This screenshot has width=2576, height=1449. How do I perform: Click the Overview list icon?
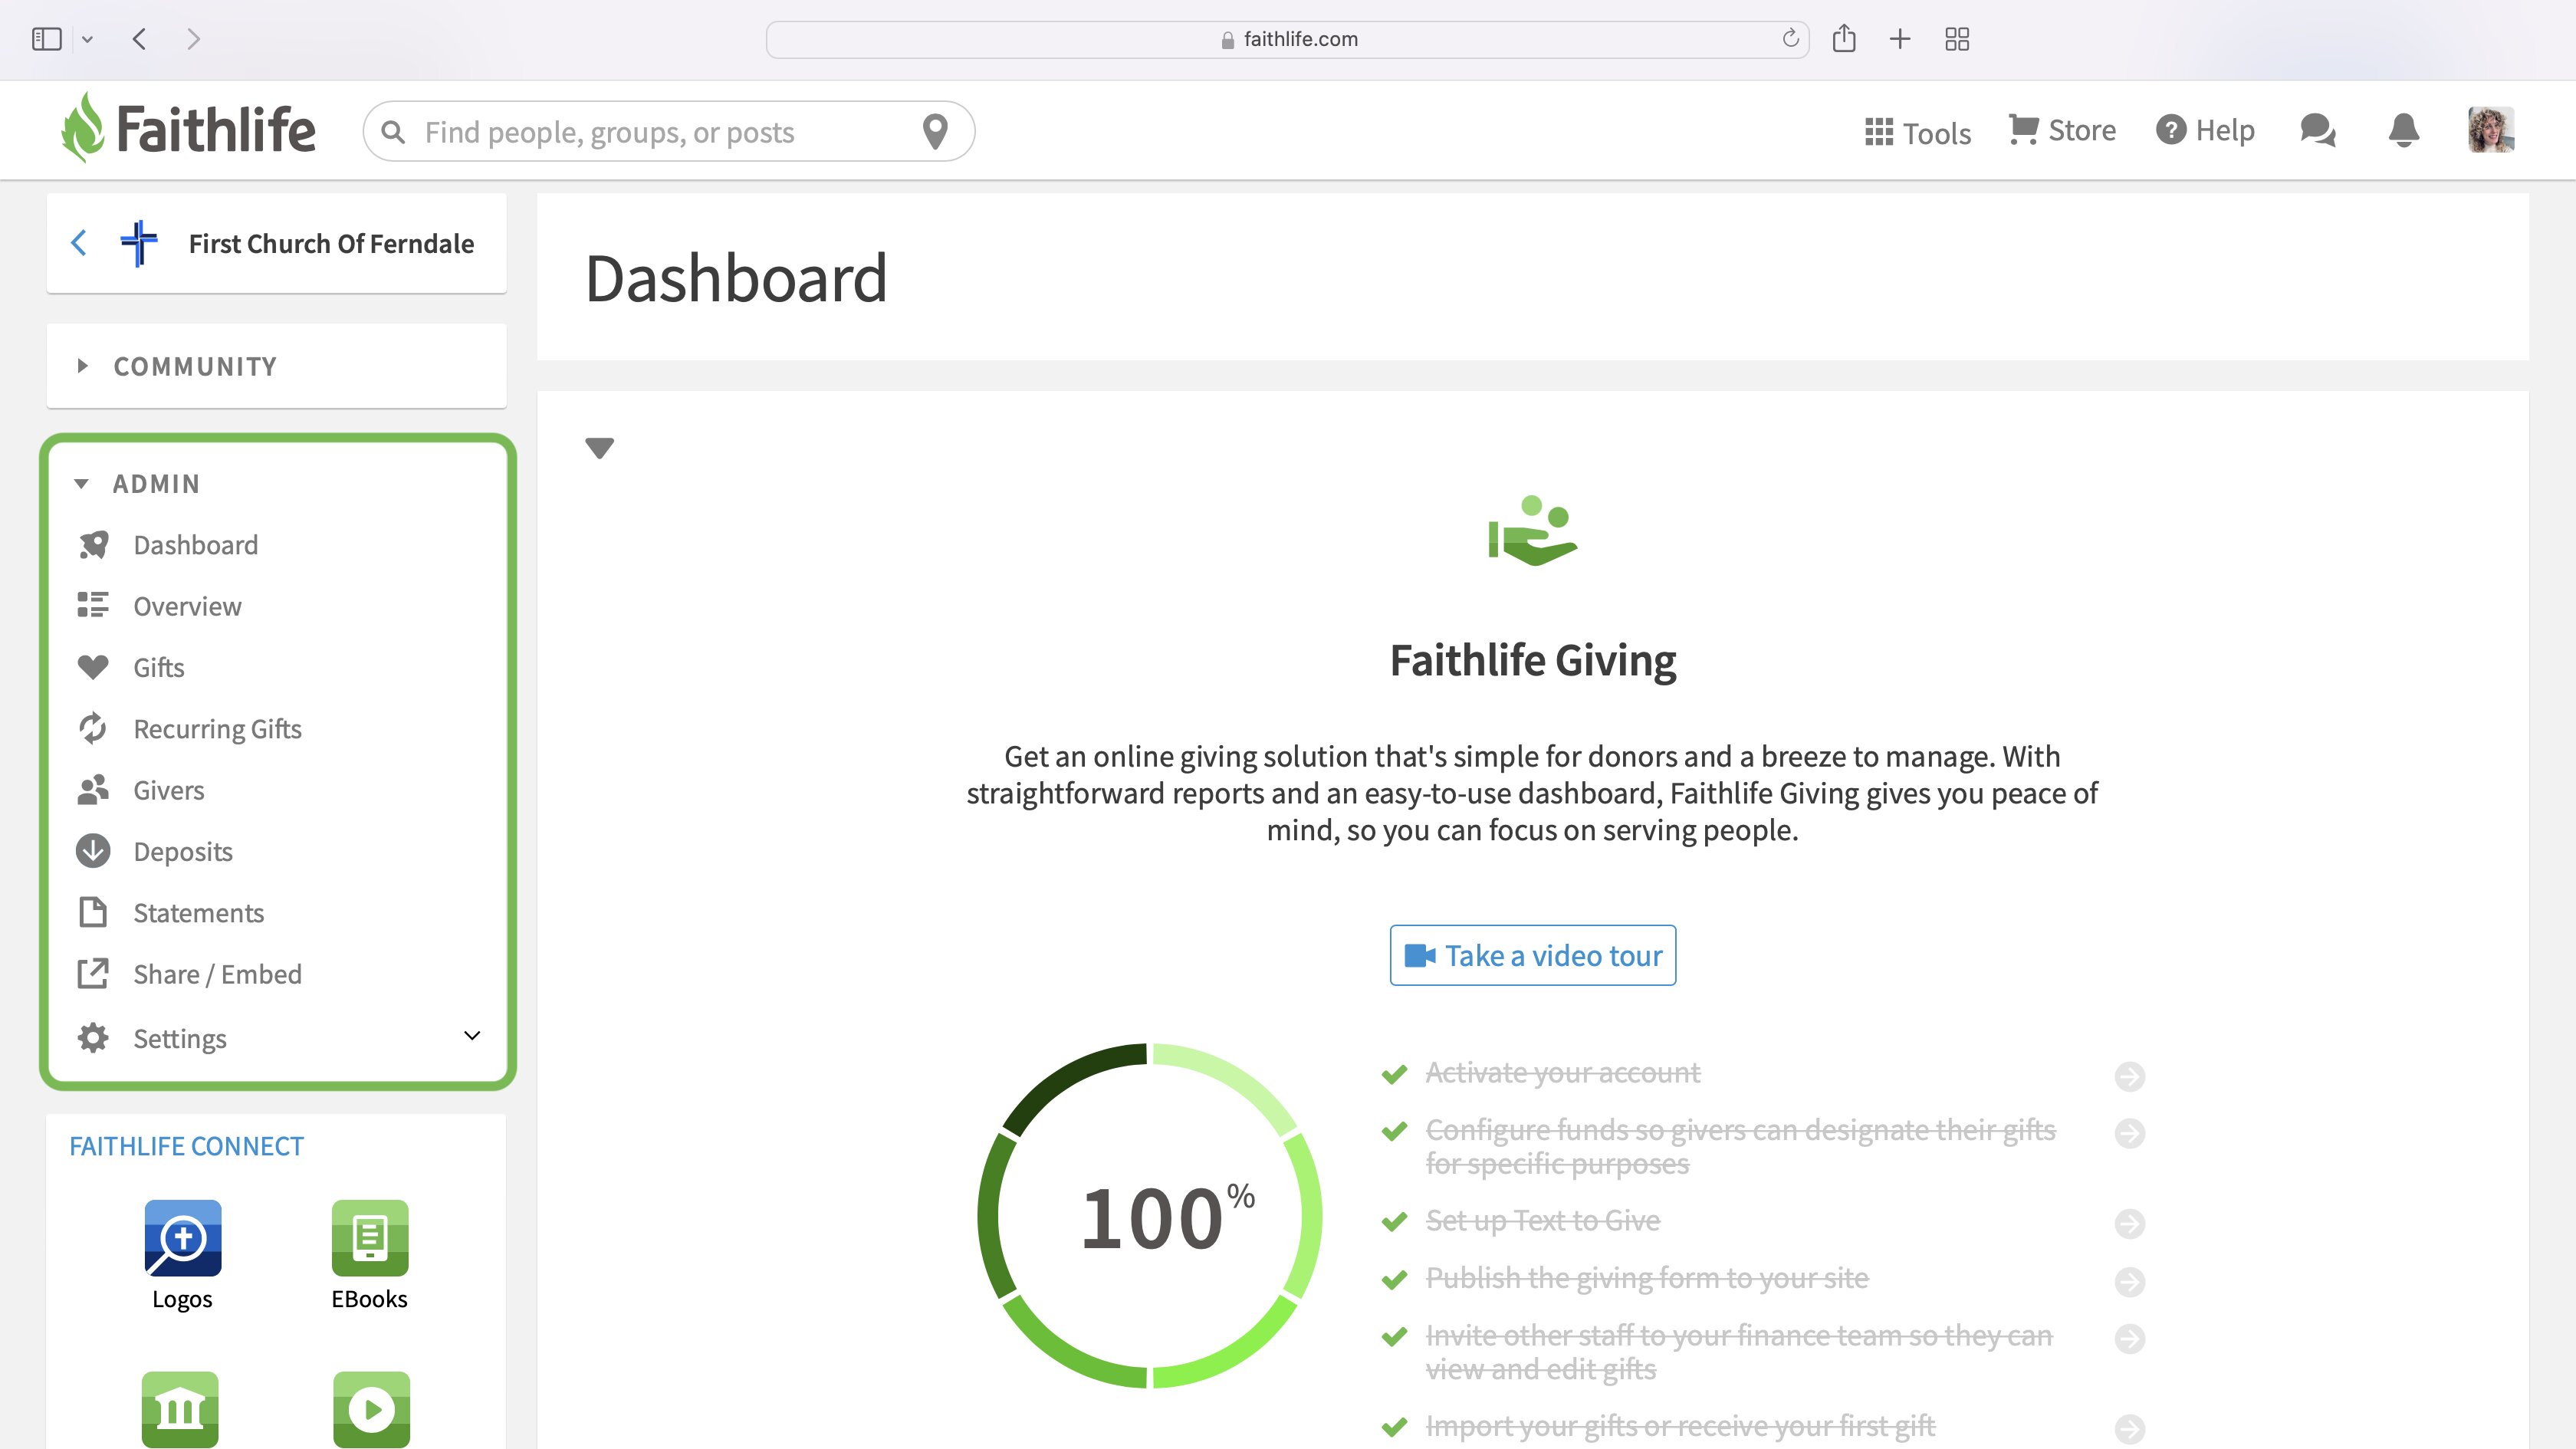point(93,606)
